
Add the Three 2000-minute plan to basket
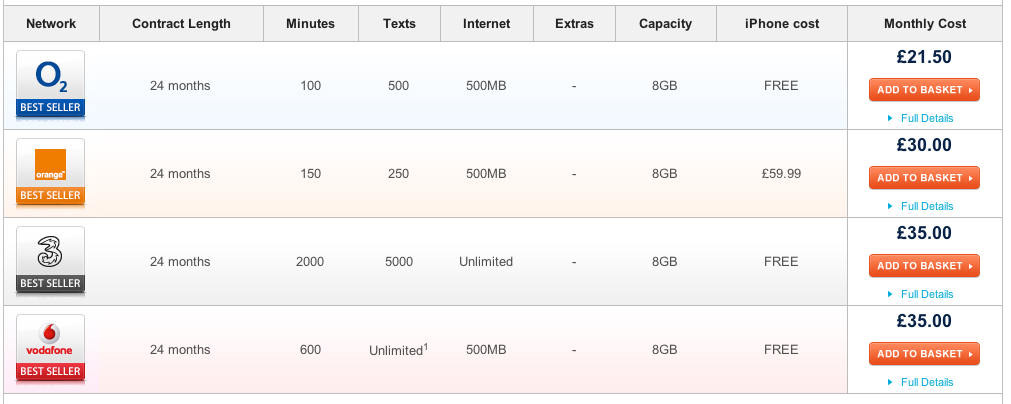[x=924, y=266]
